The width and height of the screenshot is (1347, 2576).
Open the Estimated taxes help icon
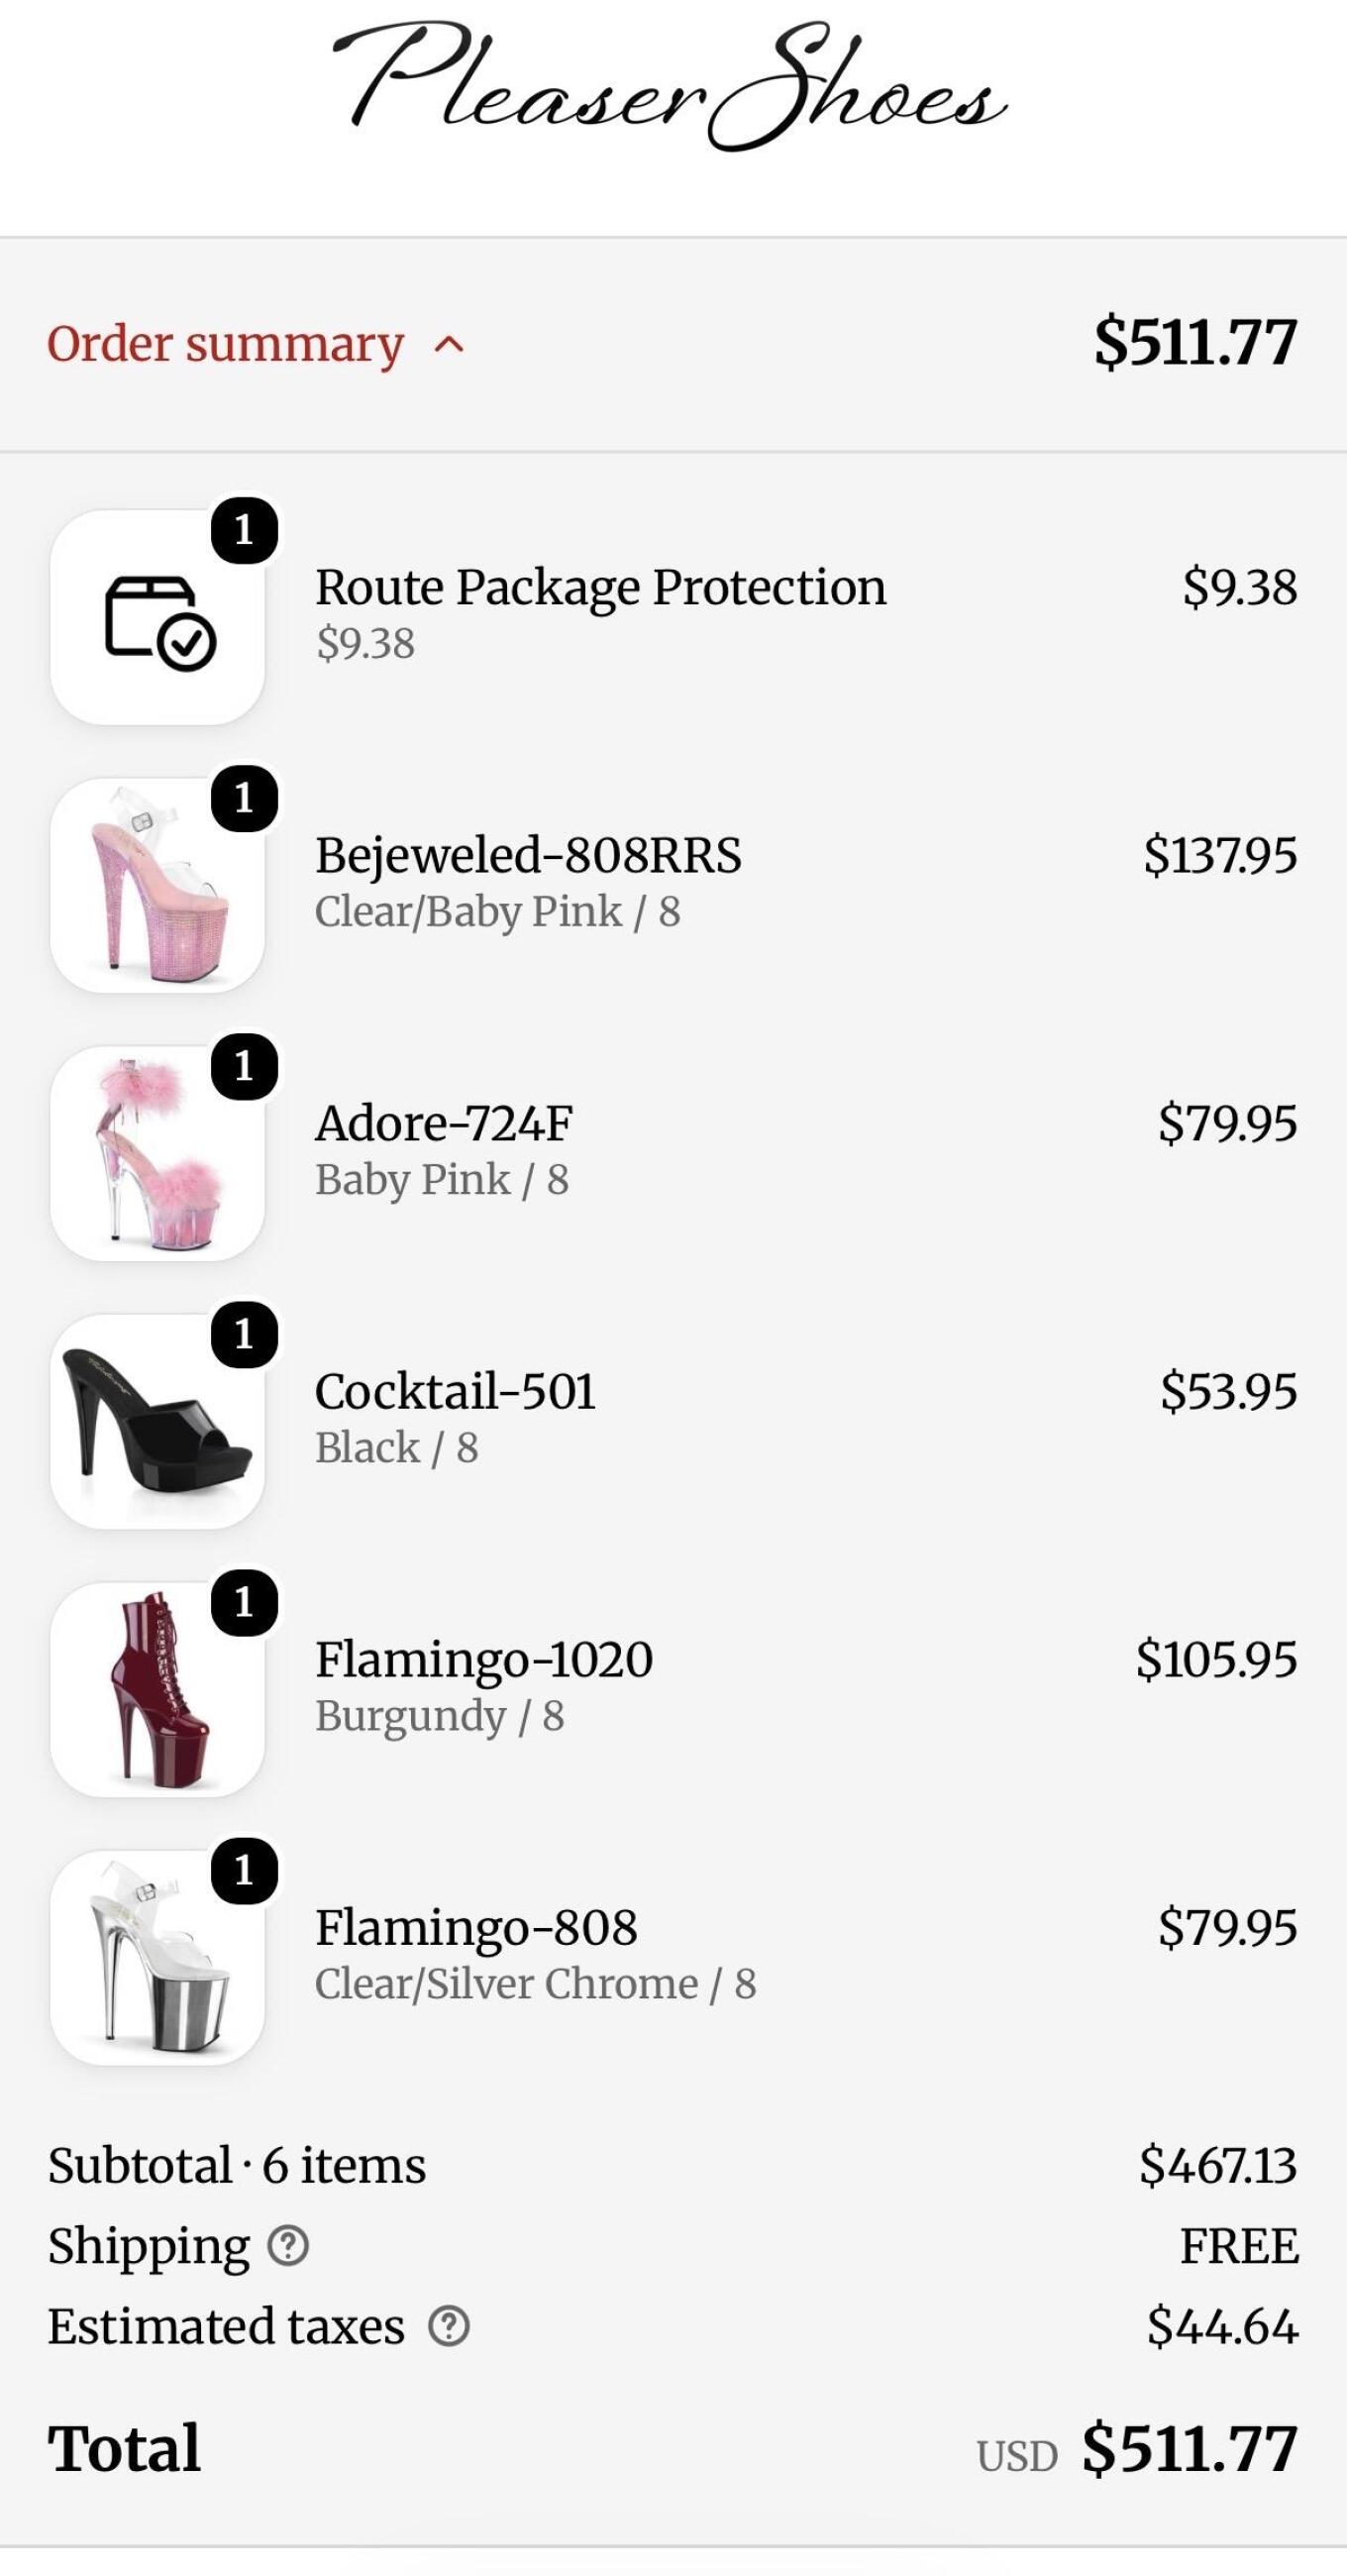pyautogui.click(x=449, y=2325)
